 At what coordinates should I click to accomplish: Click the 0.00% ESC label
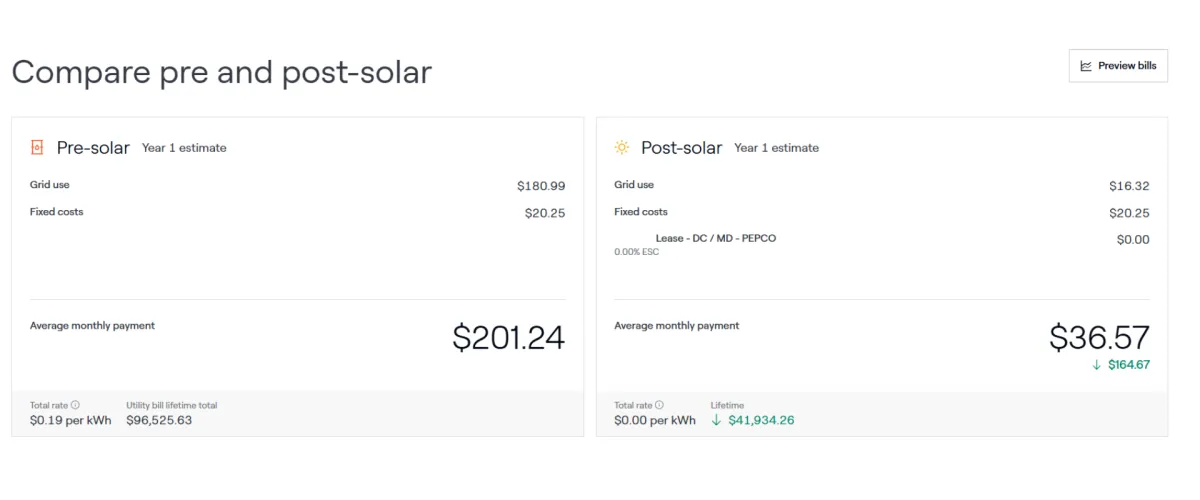637,252
